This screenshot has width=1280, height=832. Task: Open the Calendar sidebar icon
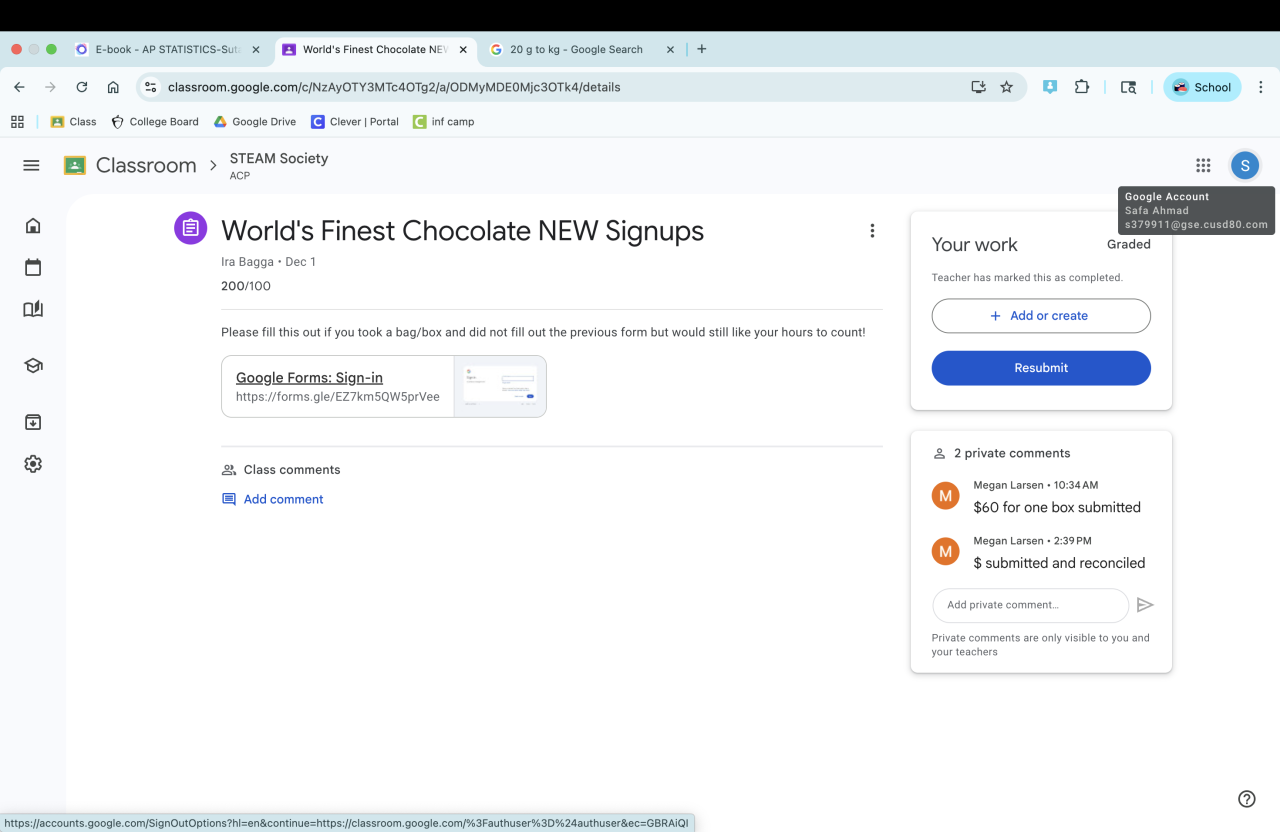point(33,267)
